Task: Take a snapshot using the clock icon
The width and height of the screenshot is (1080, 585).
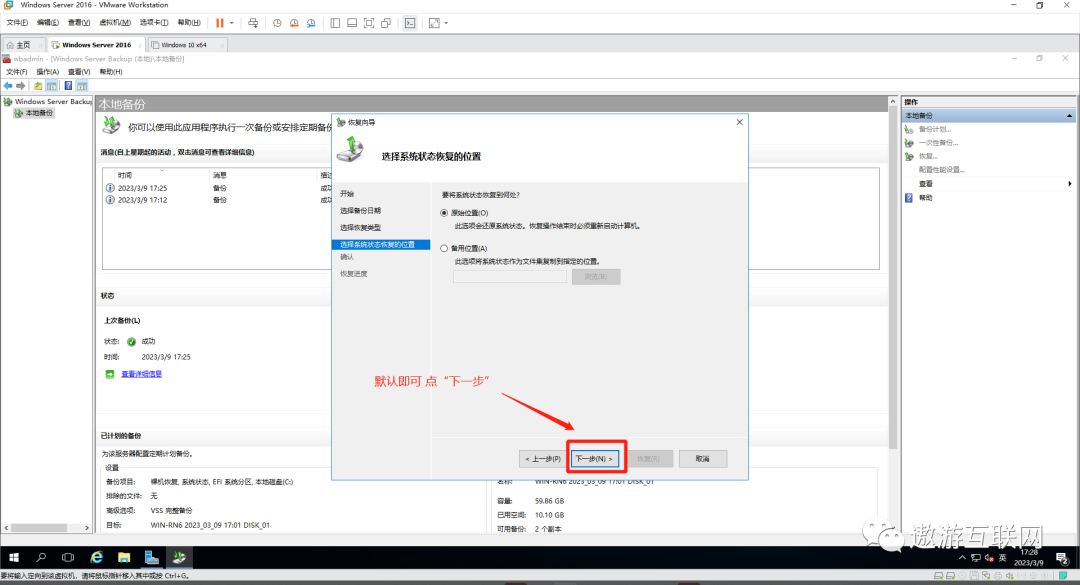Action: [x=277, y=23]
